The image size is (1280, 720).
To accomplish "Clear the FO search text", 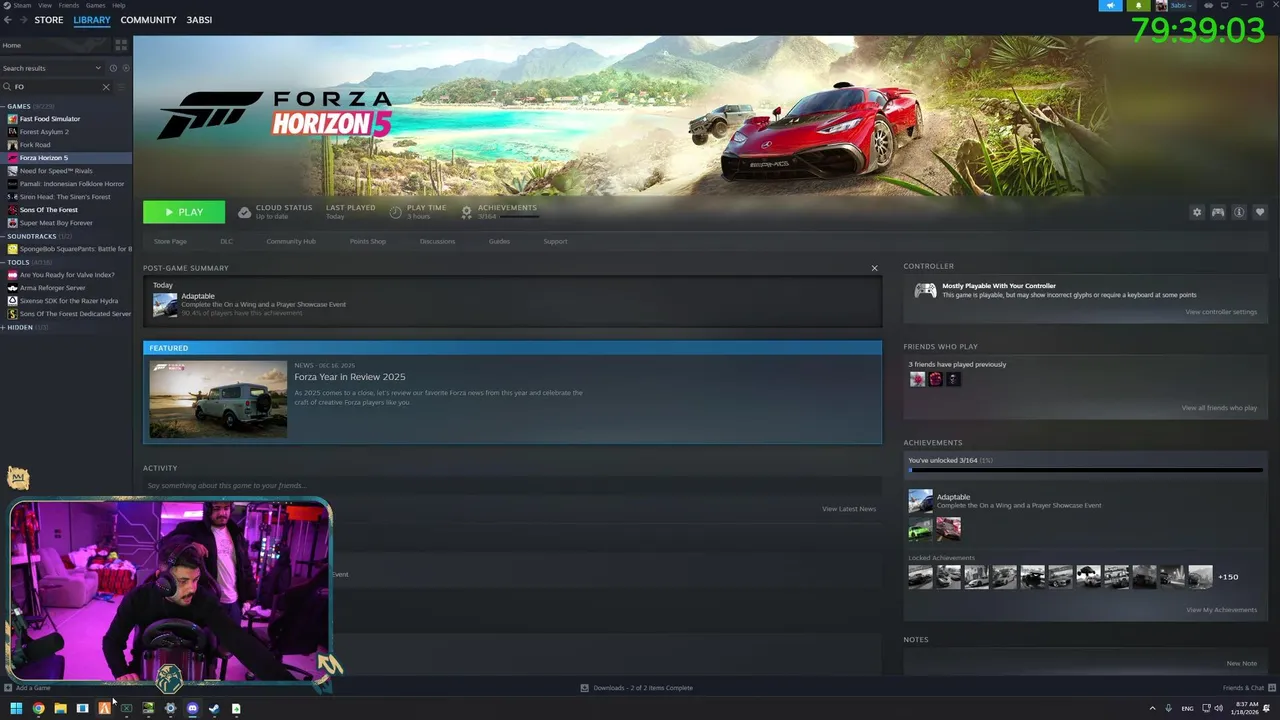I will point(106,87).
